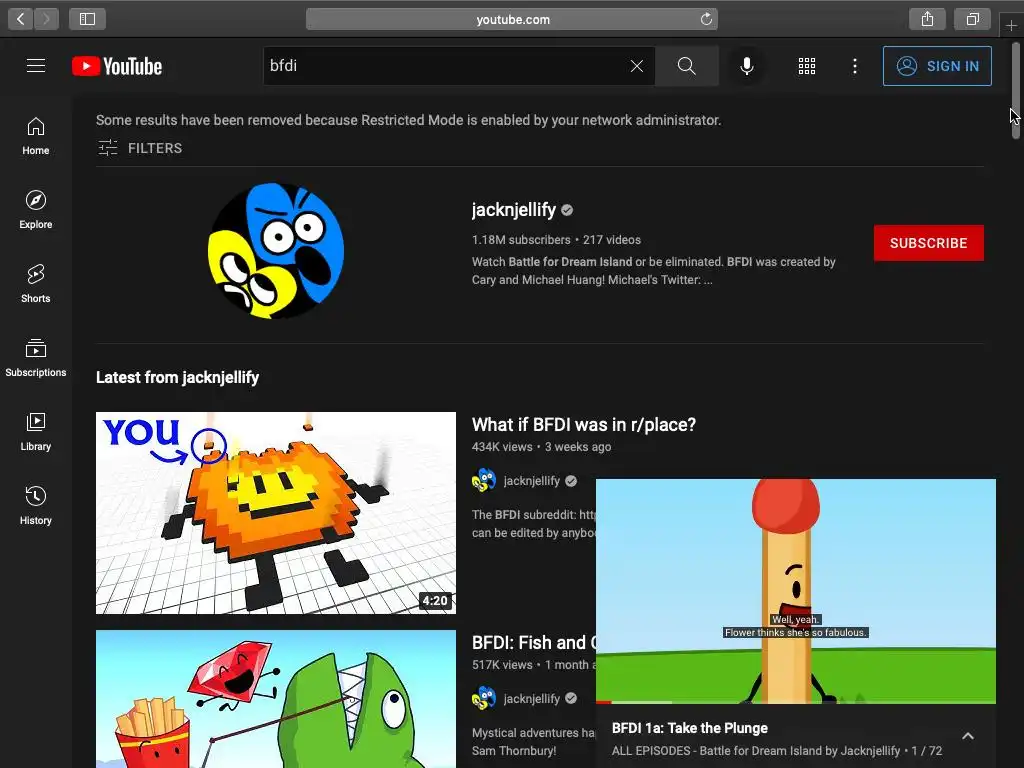Click 'Latest from jacknjellify' heading
This screenshot has width=1024, height=768.
[x=178, y=377]
